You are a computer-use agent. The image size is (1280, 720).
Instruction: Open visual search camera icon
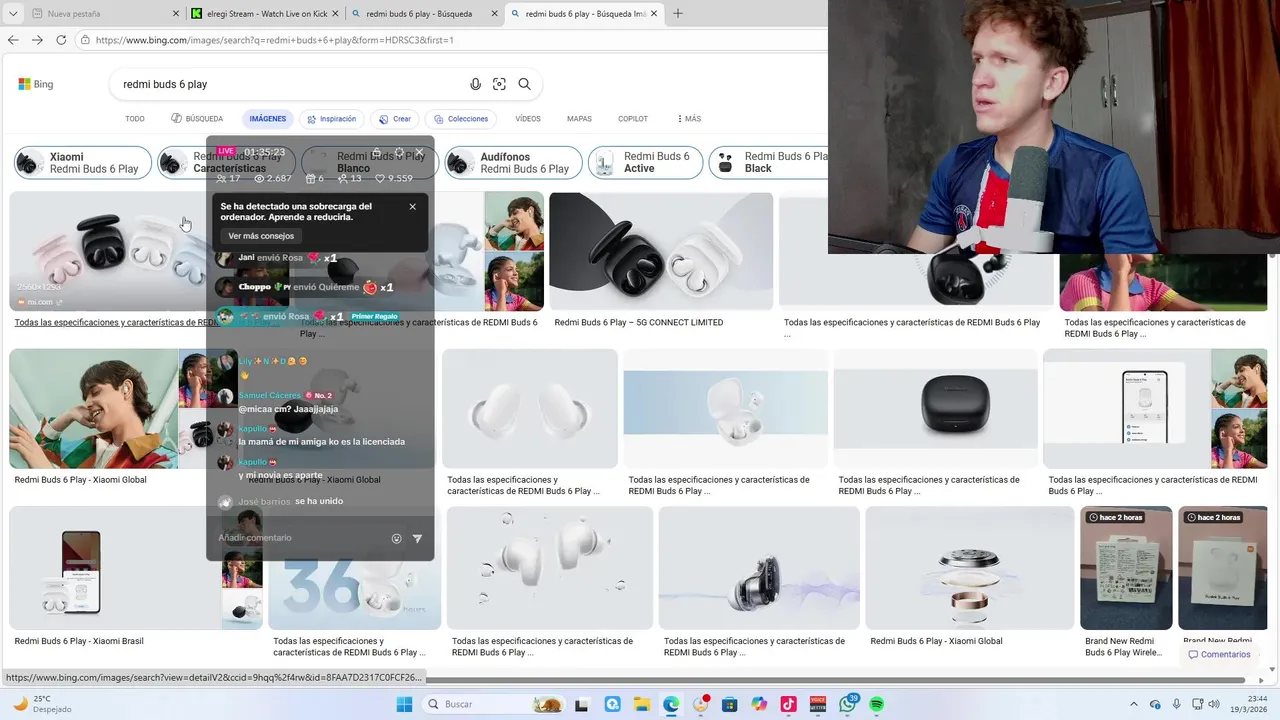[499, 84]
